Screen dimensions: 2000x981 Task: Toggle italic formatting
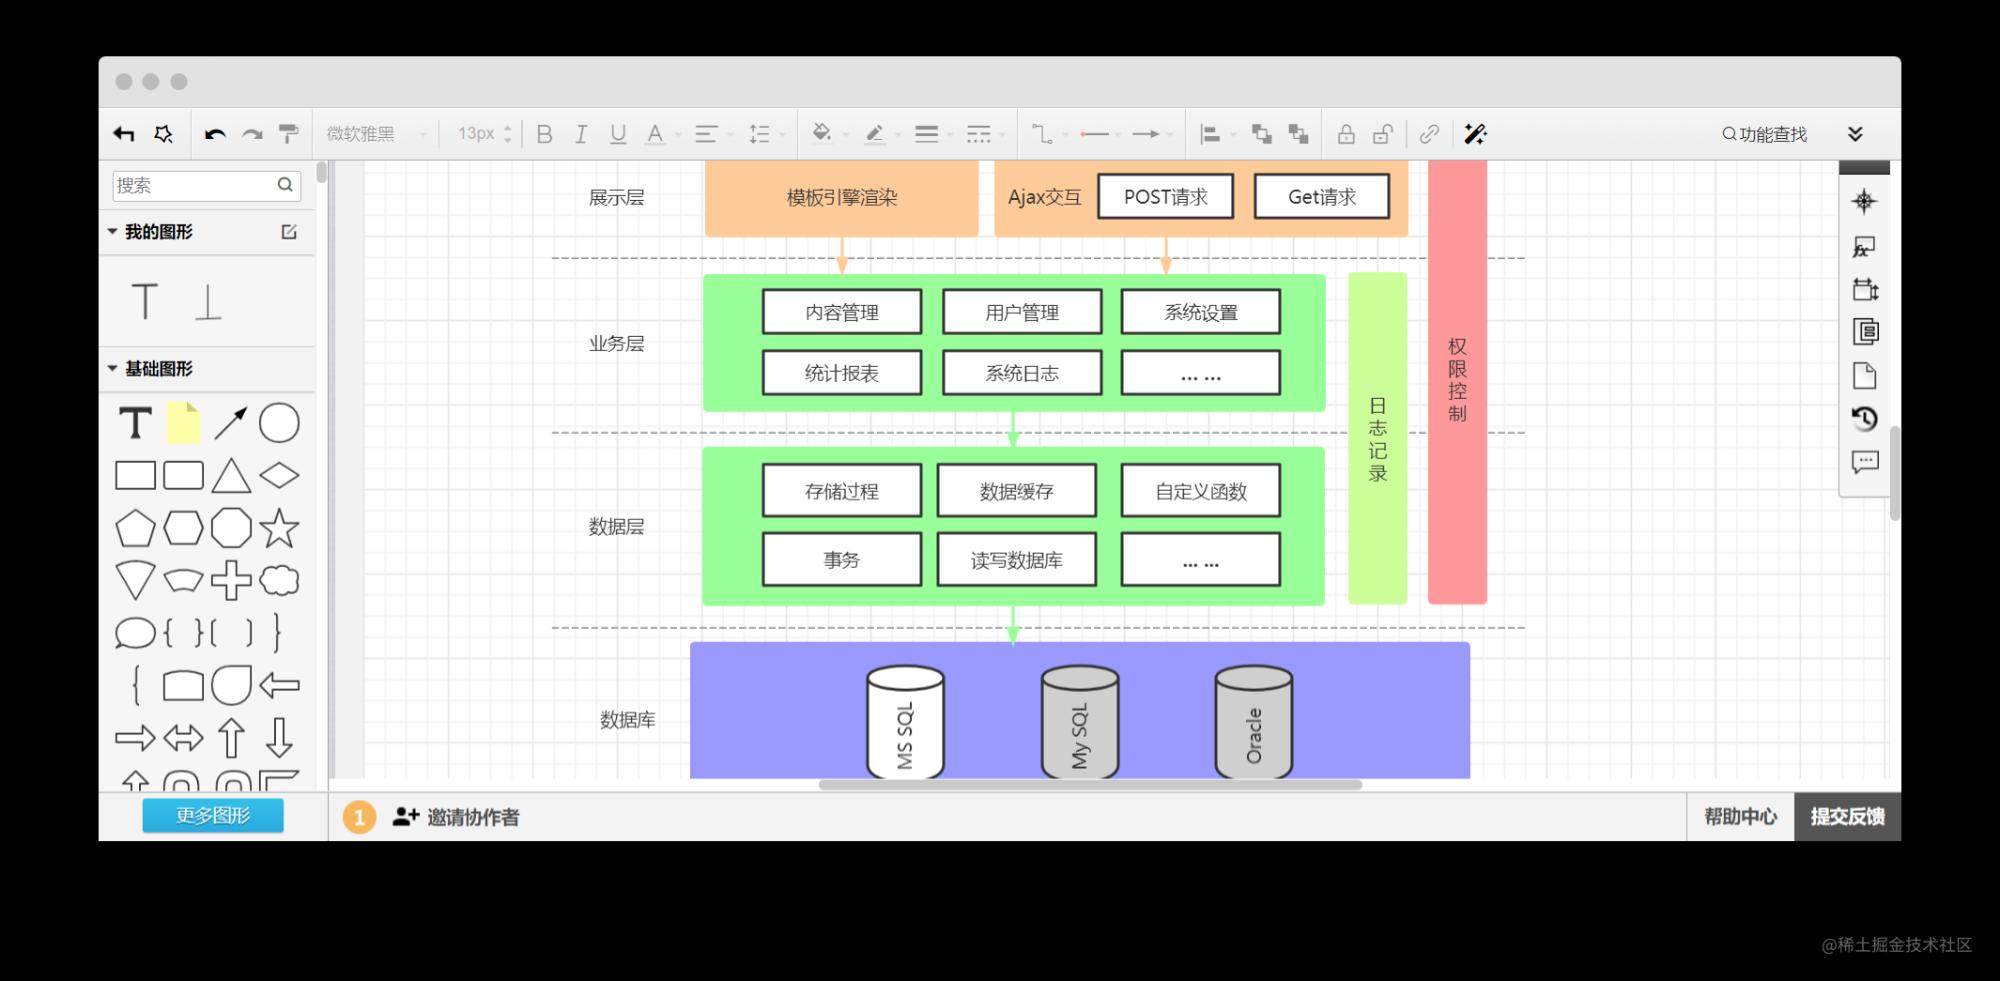pyautogui.click(x=581, y=134)
